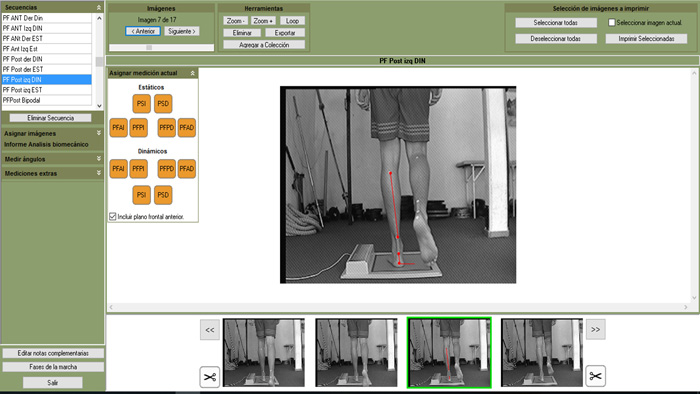The height and width of the screenshot is (394, 700).
Task: Select sequence PF Post der DIN
Action: tap(46, 59)
